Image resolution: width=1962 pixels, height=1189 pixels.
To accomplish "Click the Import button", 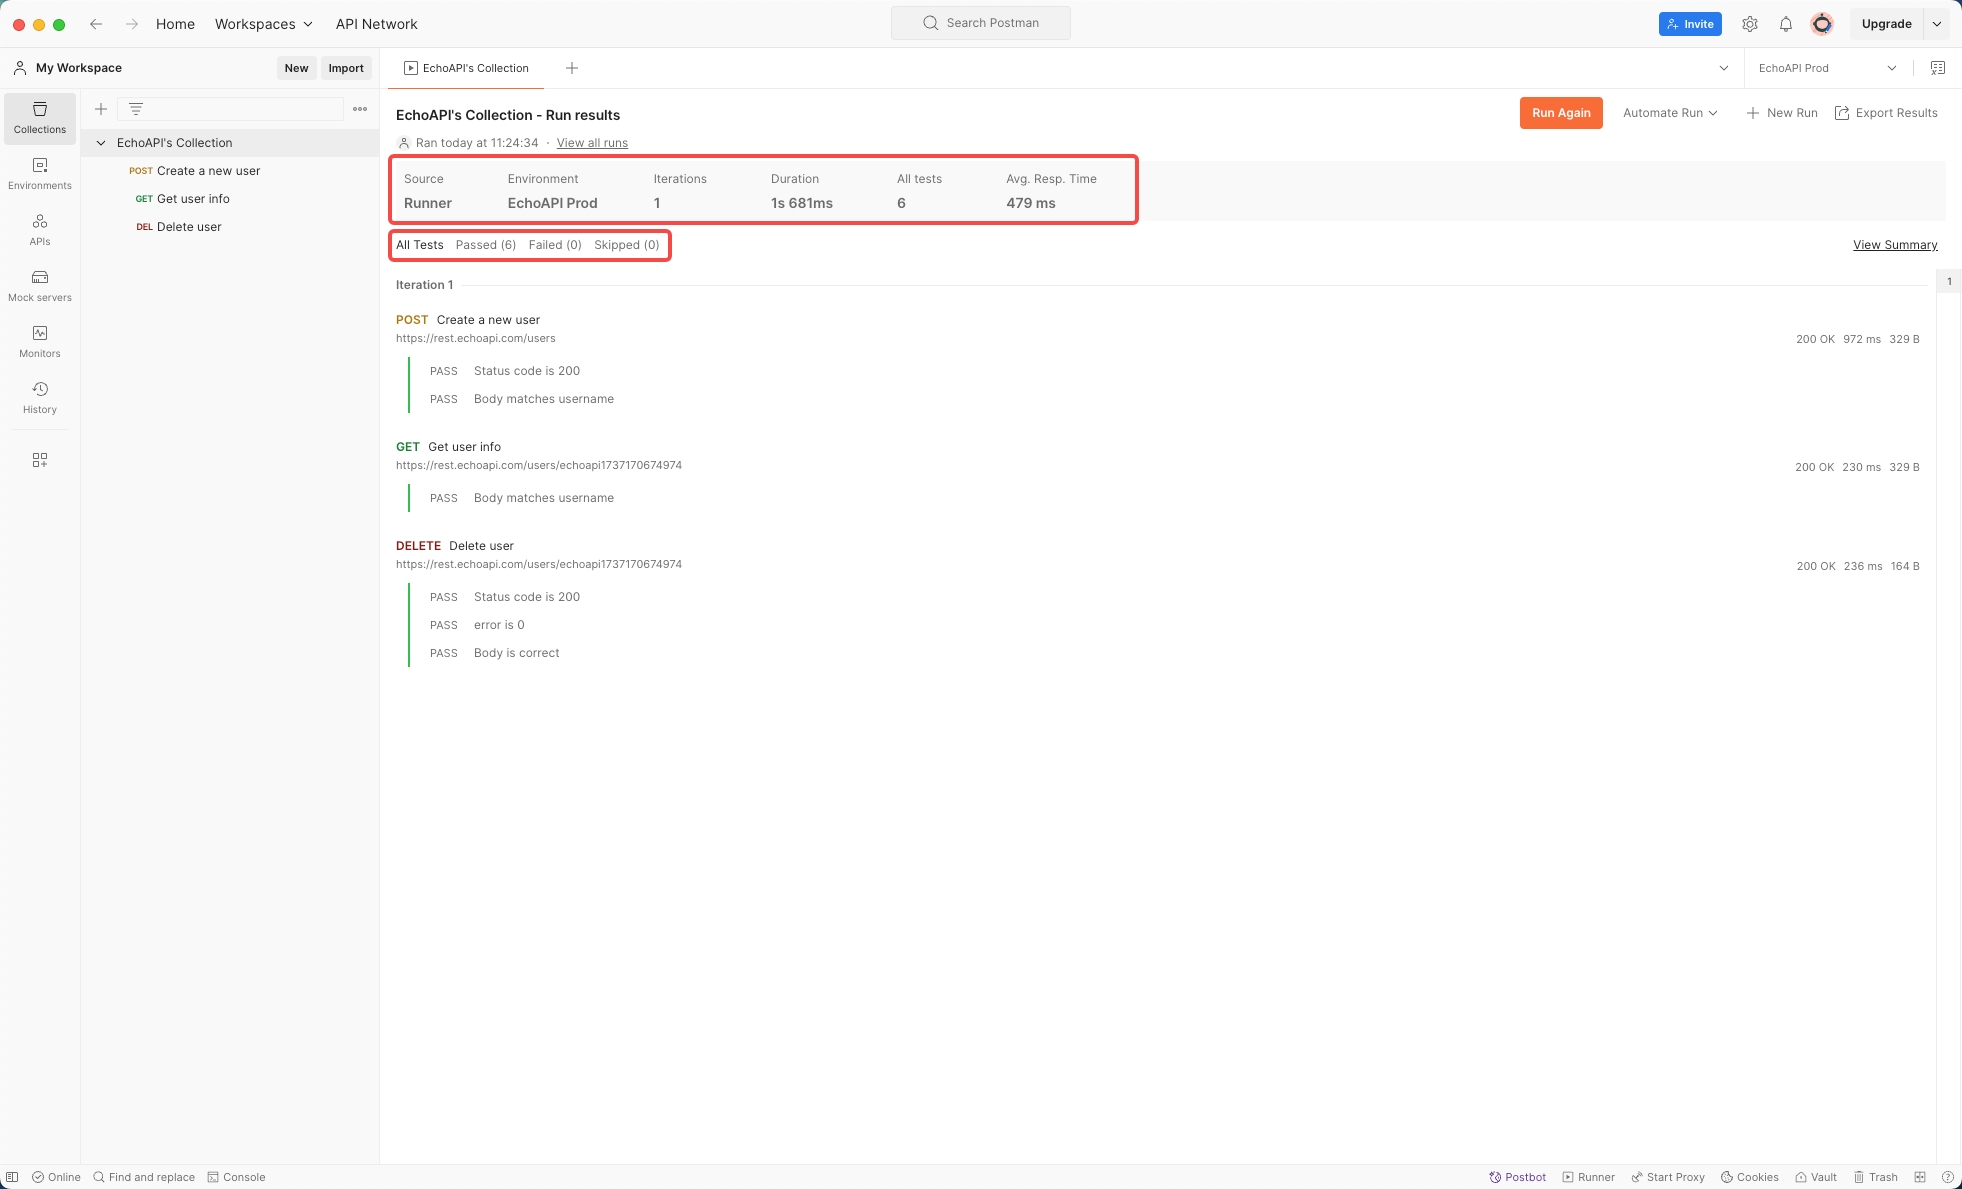I will (x=346, y=68).
